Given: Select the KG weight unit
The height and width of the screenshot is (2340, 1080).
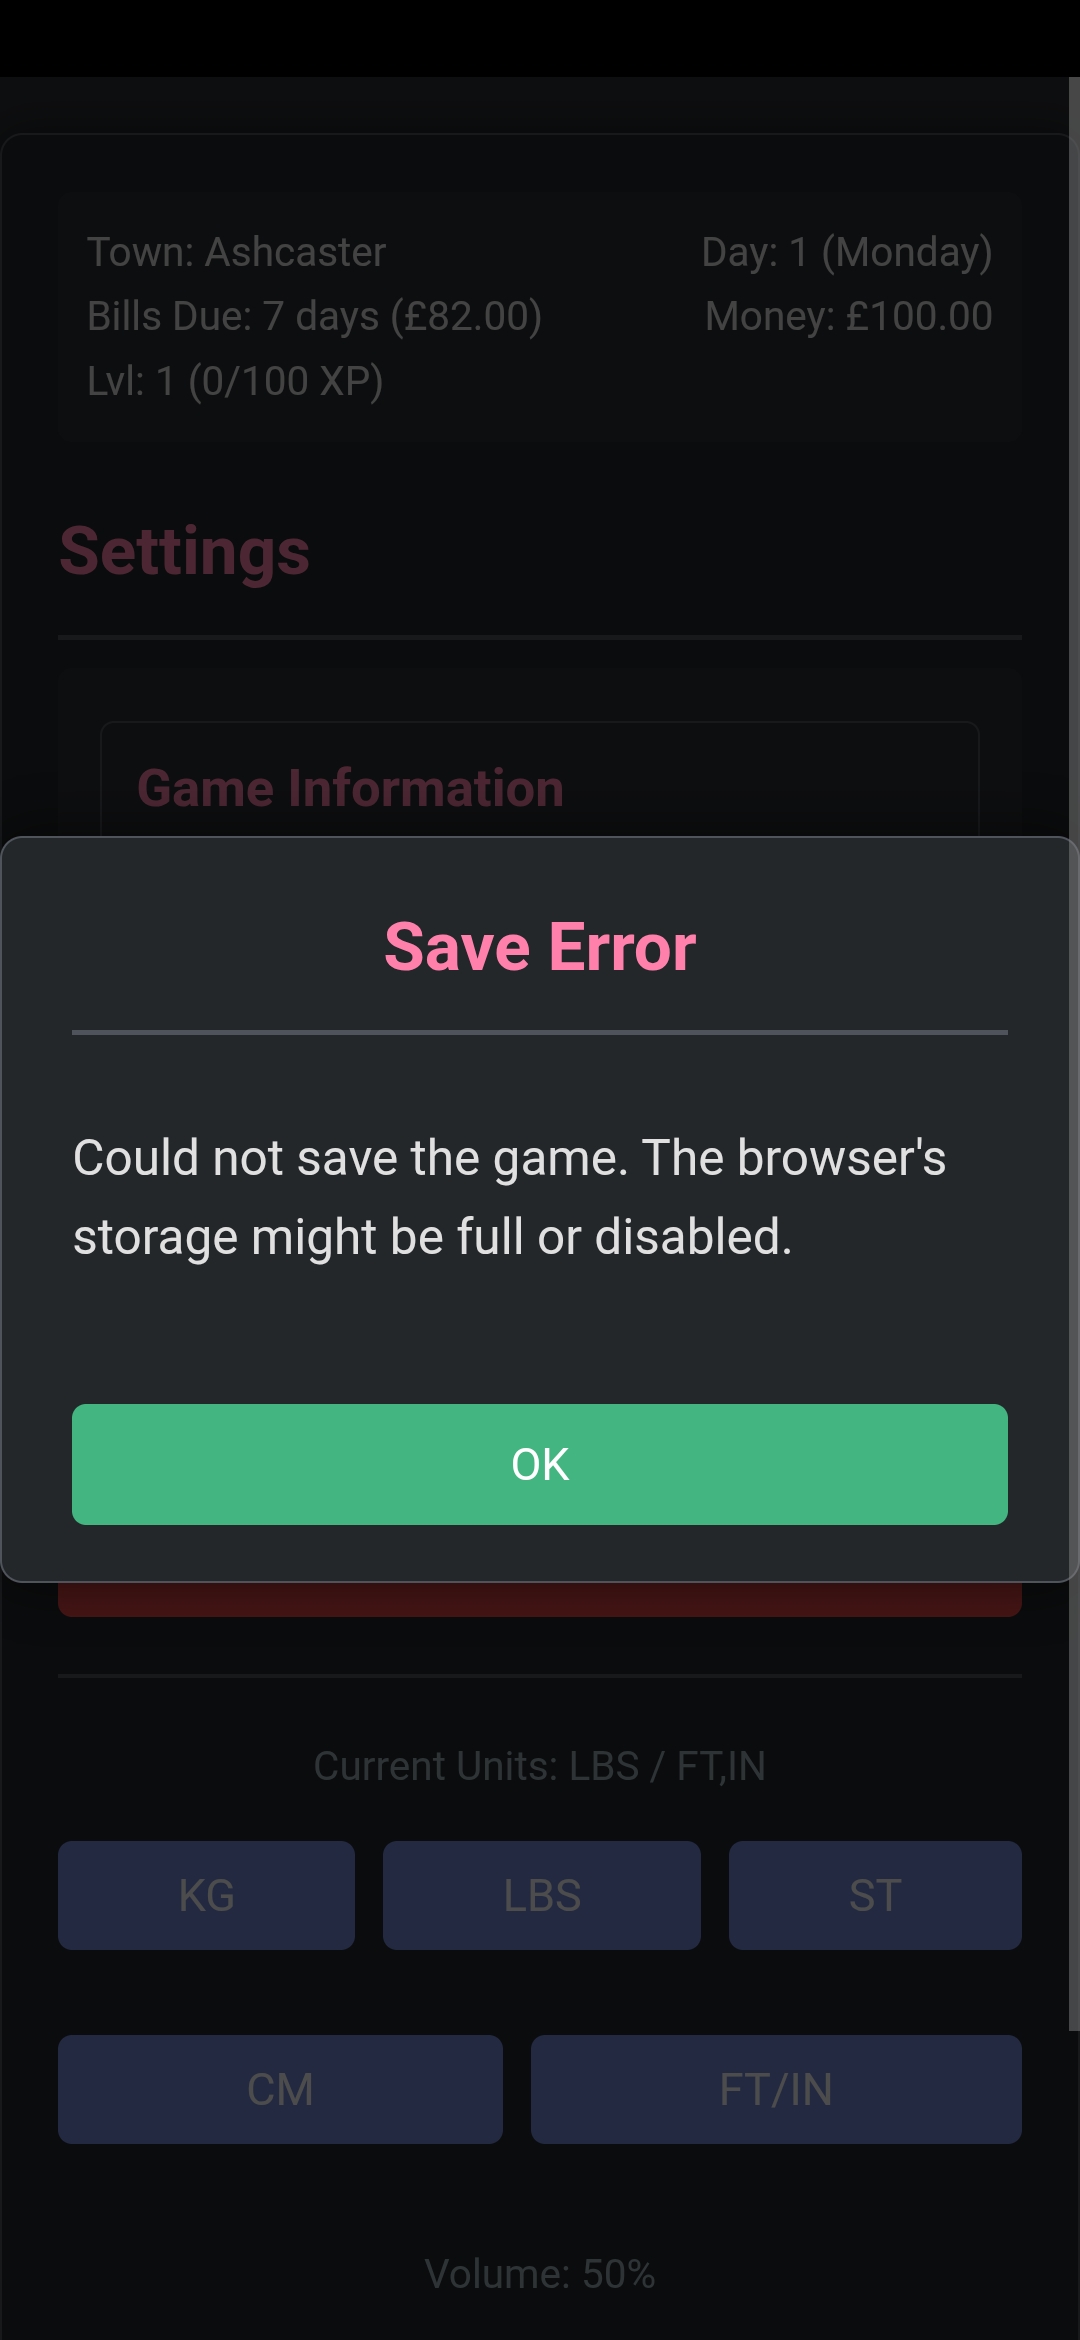Looking at the screenshot, I should pyautogui.click(x=206, y=1895).
